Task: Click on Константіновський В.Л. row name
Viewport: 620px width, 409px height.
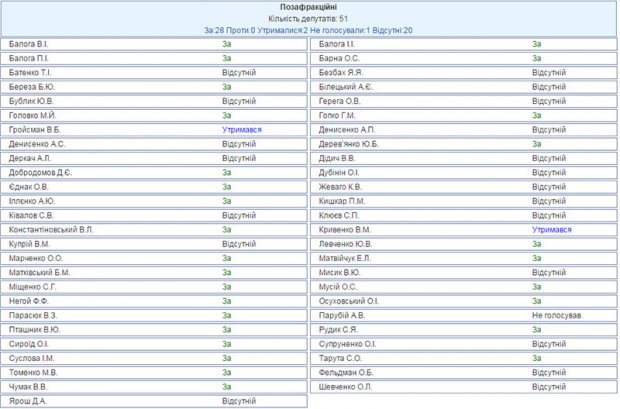Action: click(51, 229)
